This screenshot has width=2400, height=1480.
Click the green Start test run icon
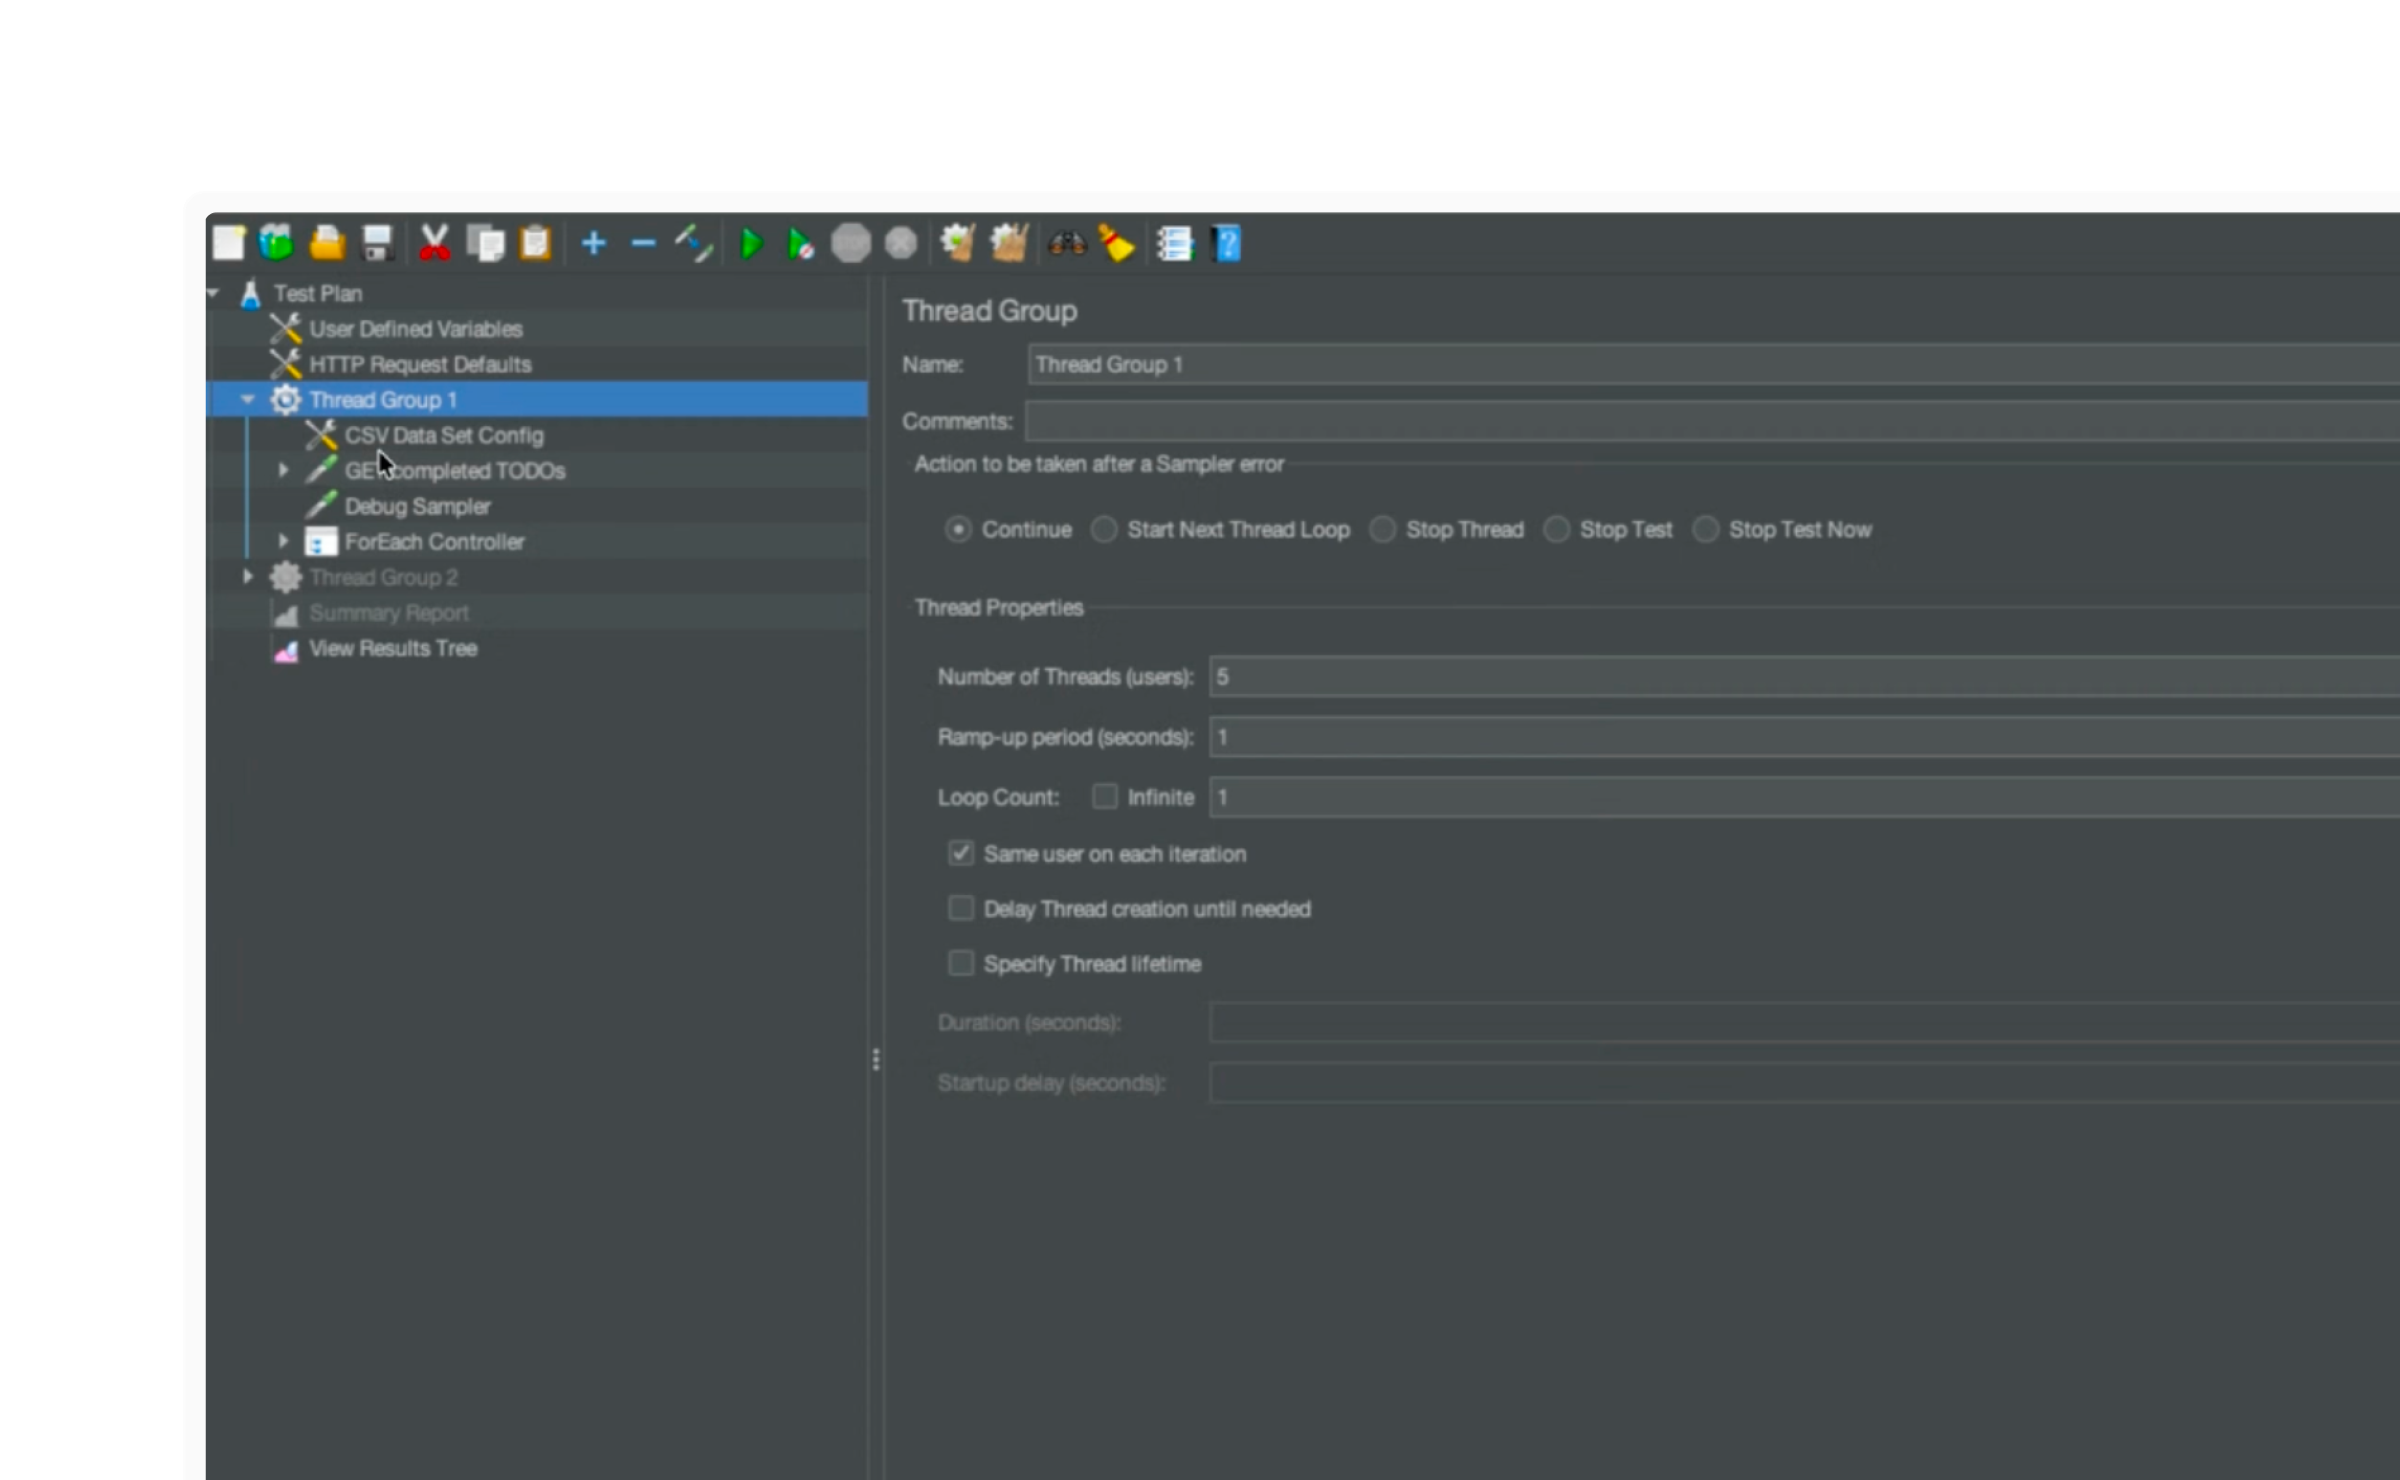(750, 244)
